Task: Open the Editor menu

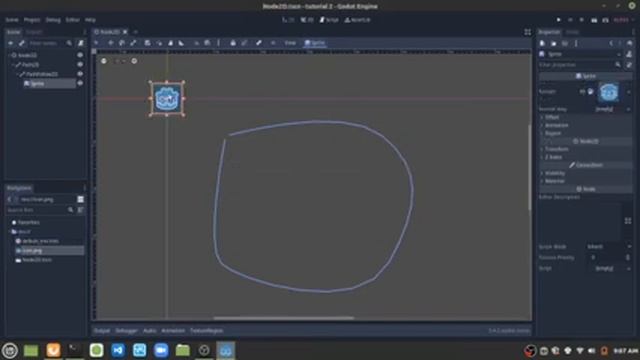Action: pyautogui.click(x=73, y=20)
